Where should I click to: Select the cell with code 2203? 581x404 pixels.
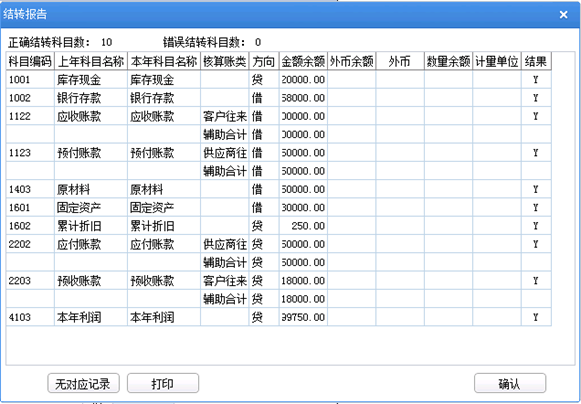30,281
